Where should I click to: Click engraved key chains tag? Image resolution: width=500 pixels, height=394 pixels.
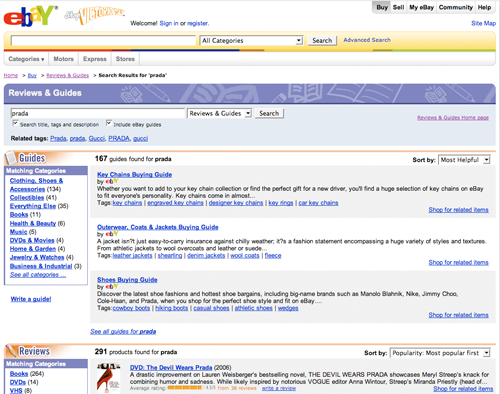(175, 203)
